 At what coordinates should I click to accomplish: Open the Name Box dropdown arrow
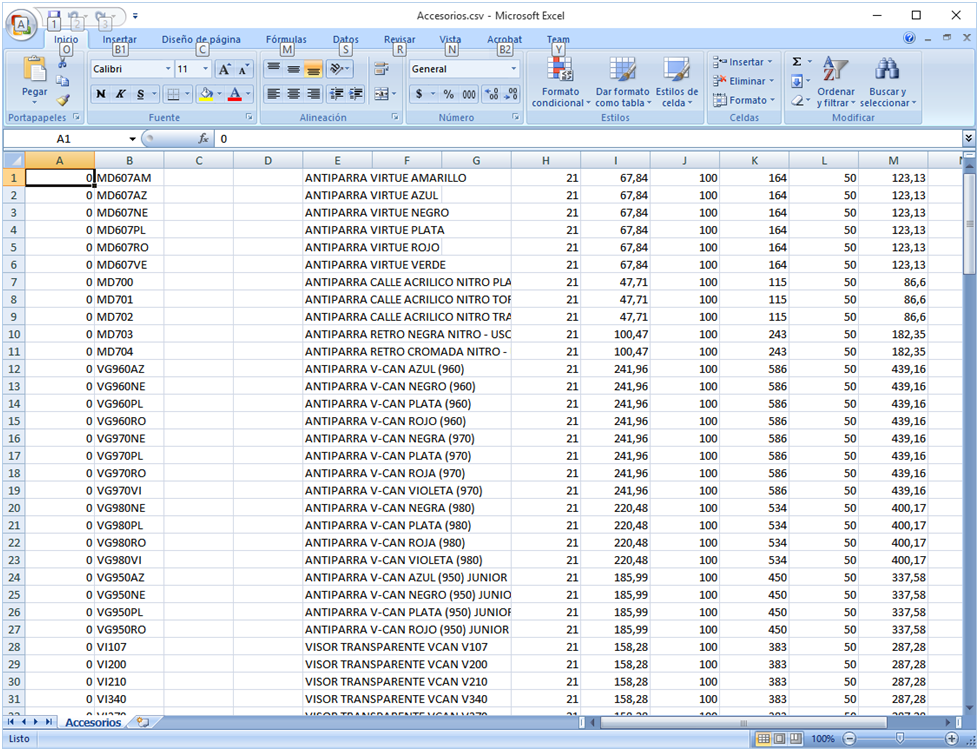click(132, 139)
